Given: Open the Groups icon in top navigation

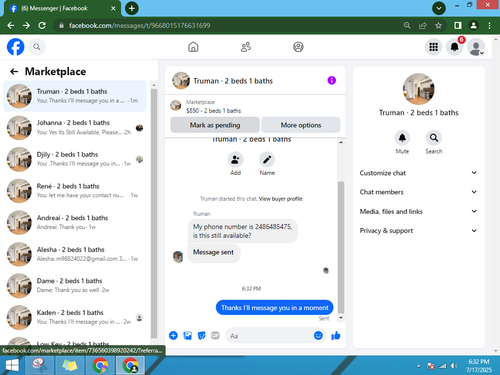Looking at the screenshot, I should tap(298, 47).
